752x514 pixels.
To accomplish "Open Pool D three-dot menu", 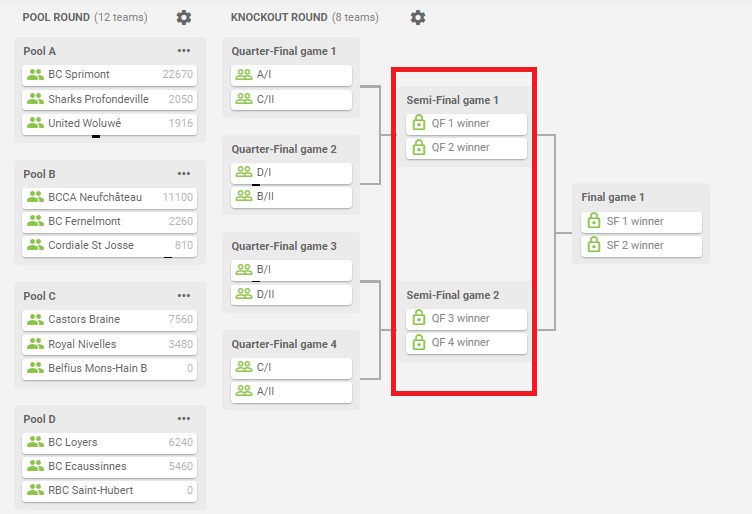I will point(184,419).
